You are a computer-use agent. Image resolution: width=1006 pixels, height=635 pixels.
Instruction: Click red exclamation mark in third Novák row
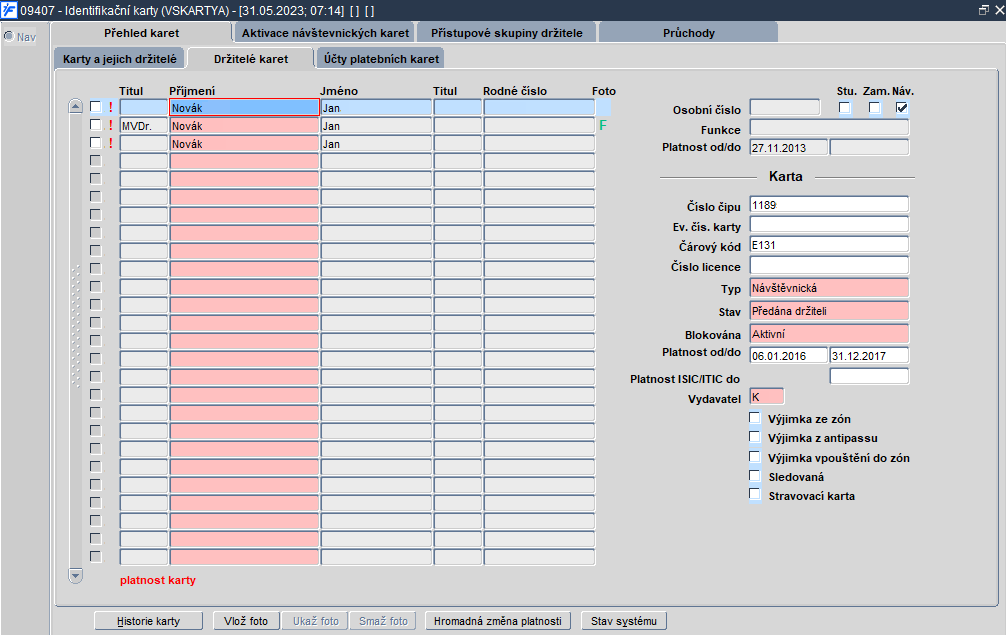coord(110,143)
